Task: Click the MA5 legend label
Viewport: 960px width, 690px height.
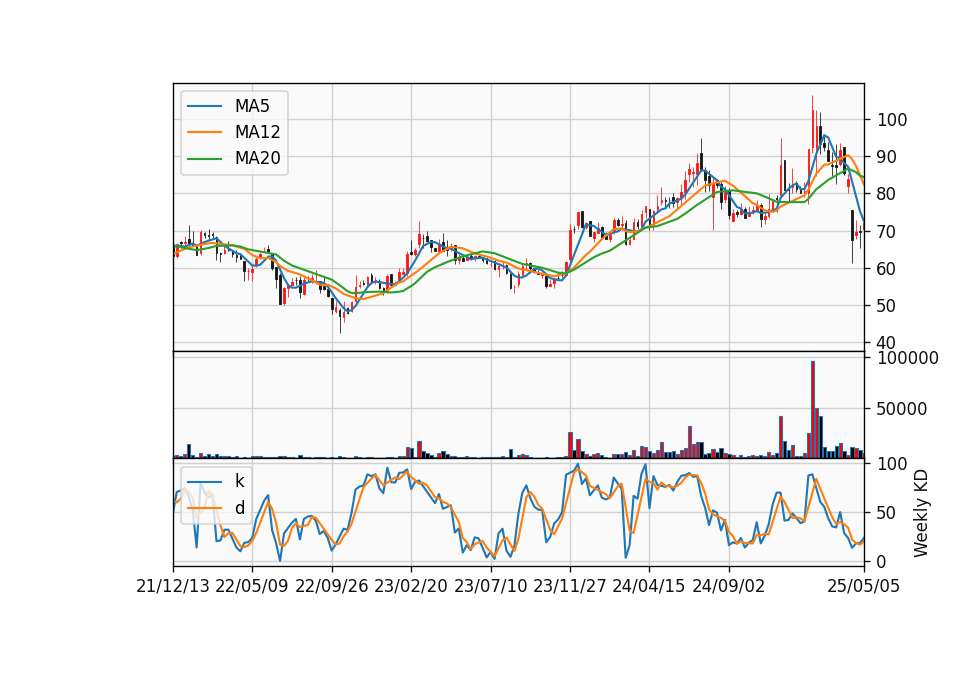Action: click(252, 106)
